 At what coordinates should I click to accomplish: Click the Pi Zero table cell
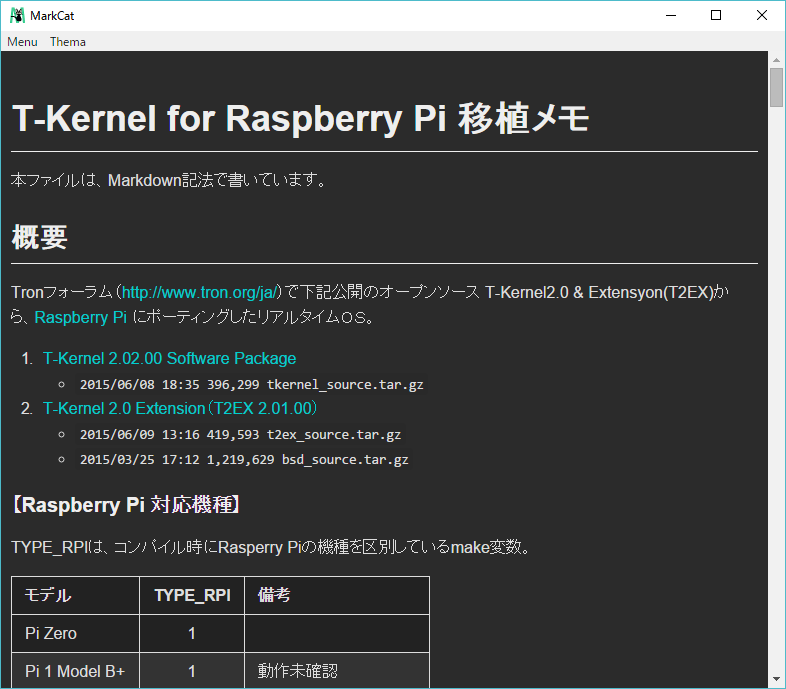coord(75,633)
